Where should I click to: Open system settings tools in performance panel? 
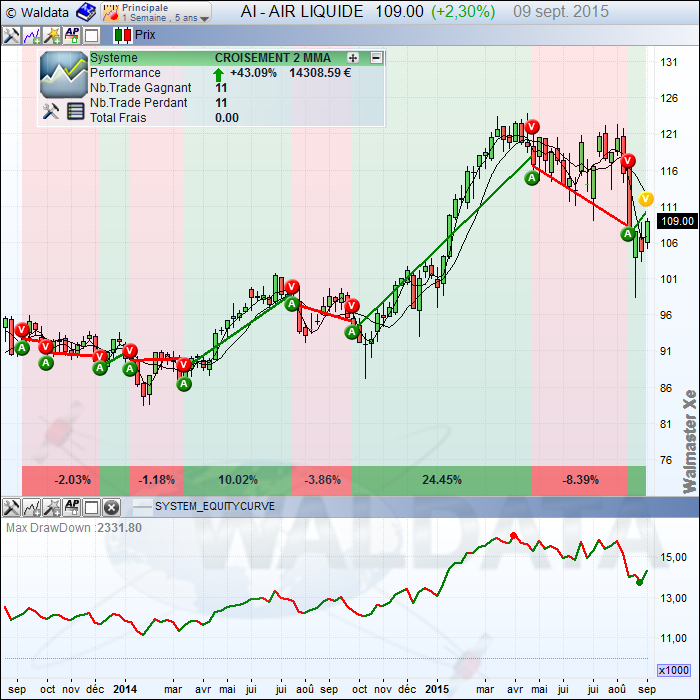(x=51, y=111)
